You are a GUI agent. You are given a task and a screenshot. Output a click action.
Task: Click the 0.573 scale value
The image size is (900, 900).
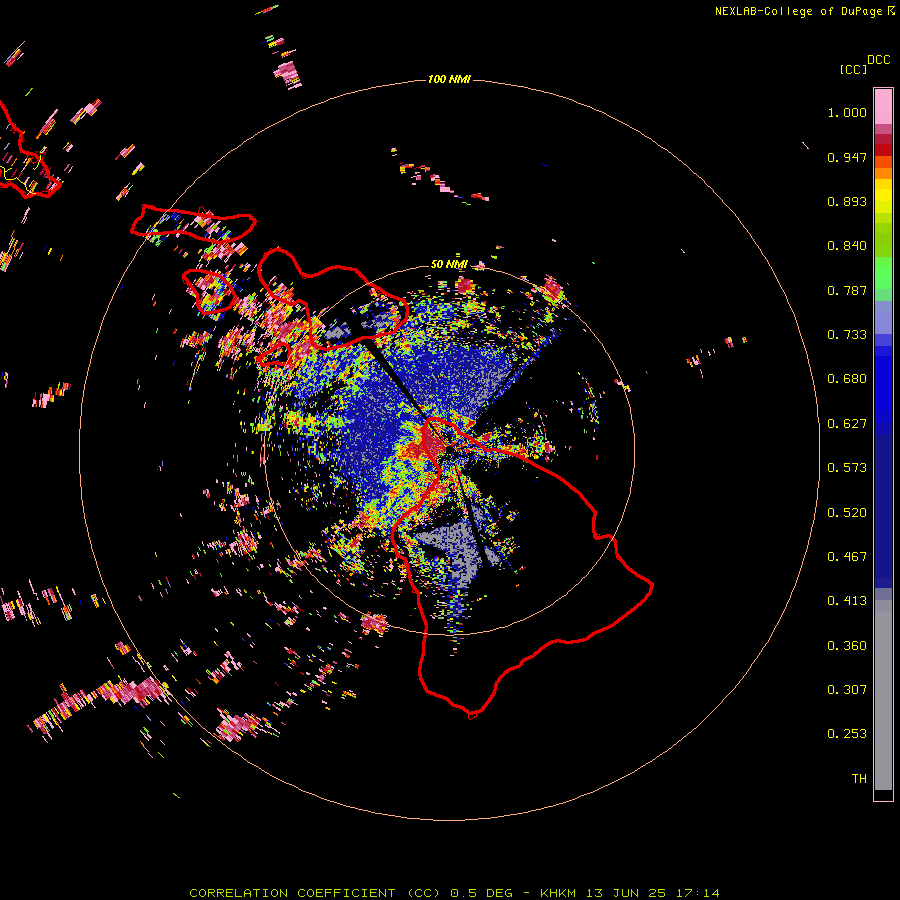[847, 468]
